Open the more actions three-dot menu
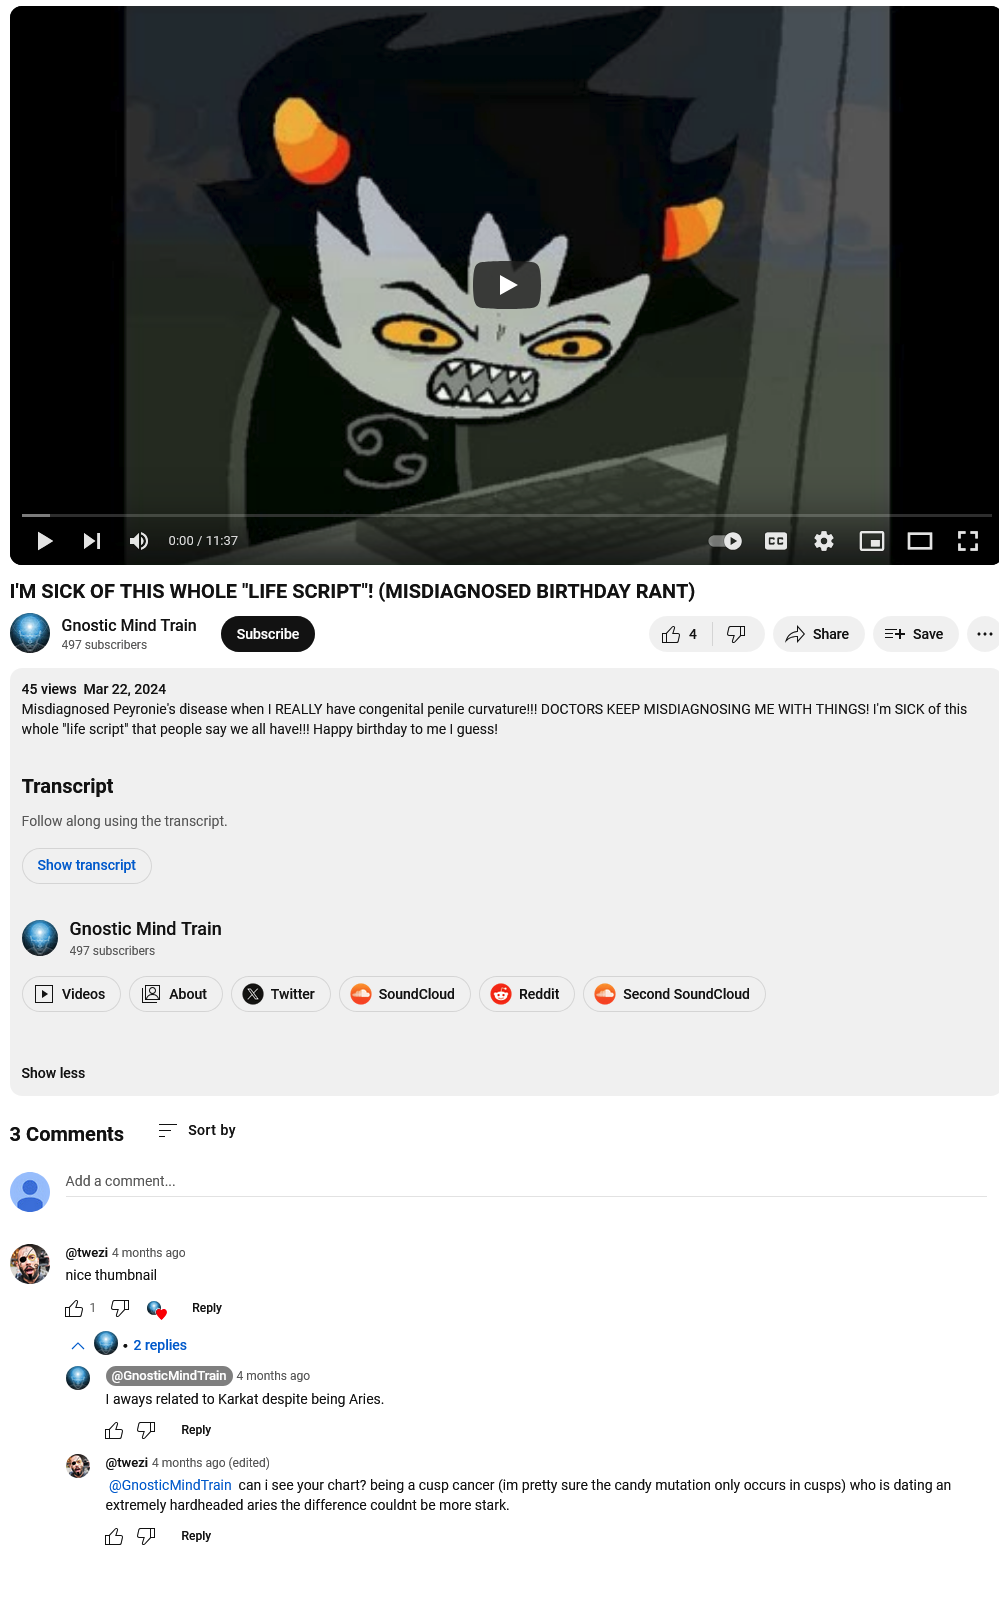 click(984, 634)
